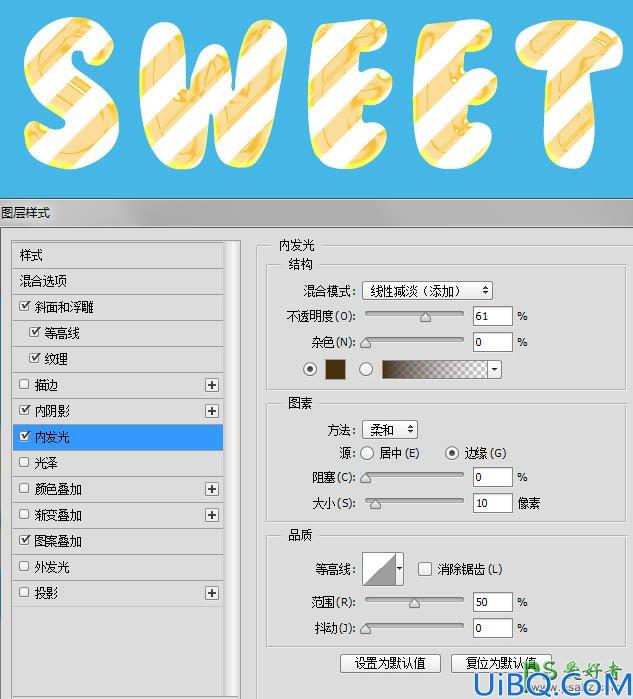Image resolution: width=633 pixels, height=699 pixels.
Task: Click the brown-to-transparent gradient bar
Action: (x=435, y=370)
